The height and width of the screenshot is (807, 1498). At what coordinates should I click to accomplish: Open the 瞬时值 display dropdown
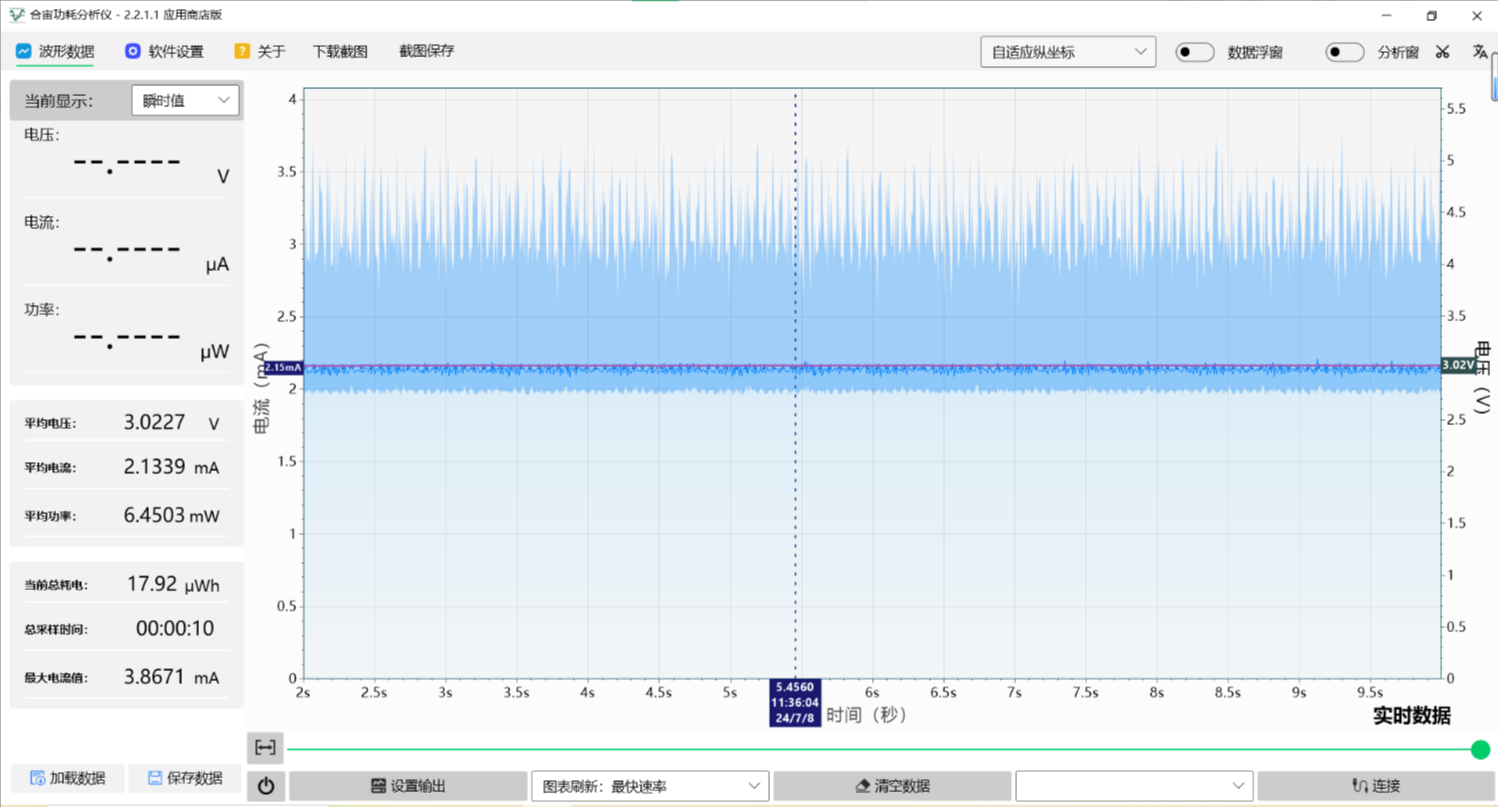click(x=185, y=100)
